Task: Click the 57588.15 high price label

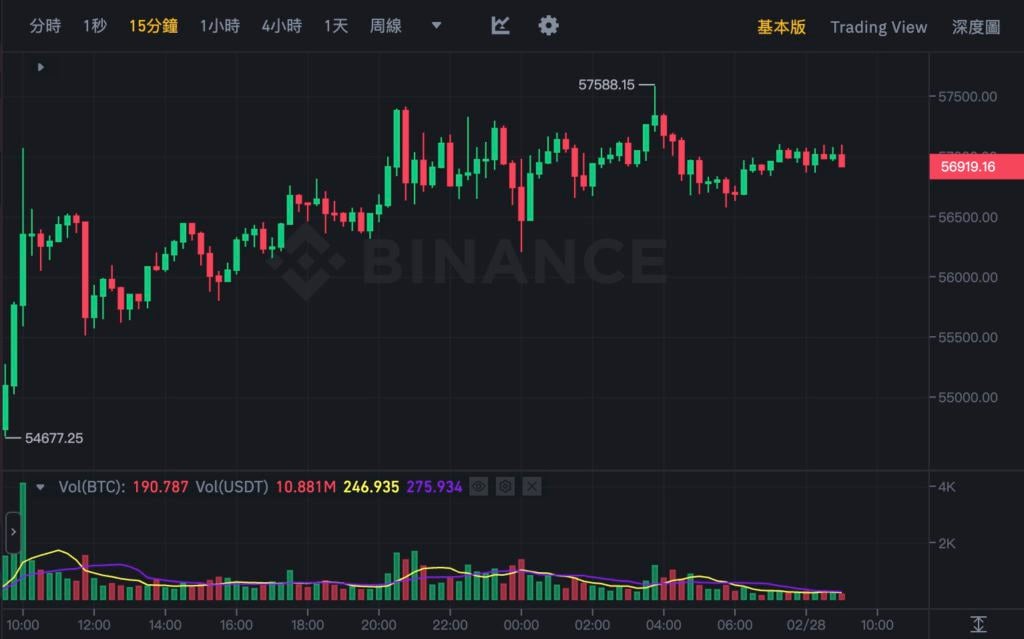Action: click(x=606, y=85)
